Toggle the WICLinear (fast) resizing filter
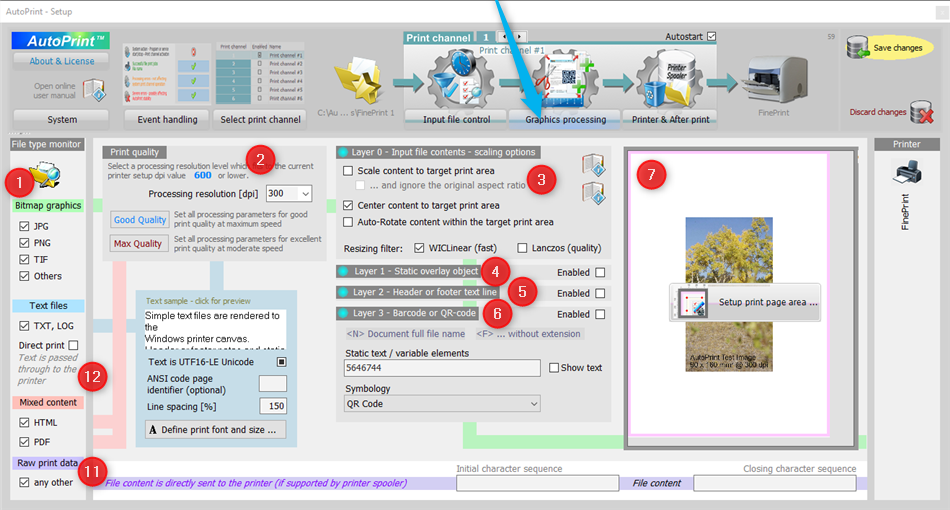Screen dimensions: 950x510 point(419,248)
